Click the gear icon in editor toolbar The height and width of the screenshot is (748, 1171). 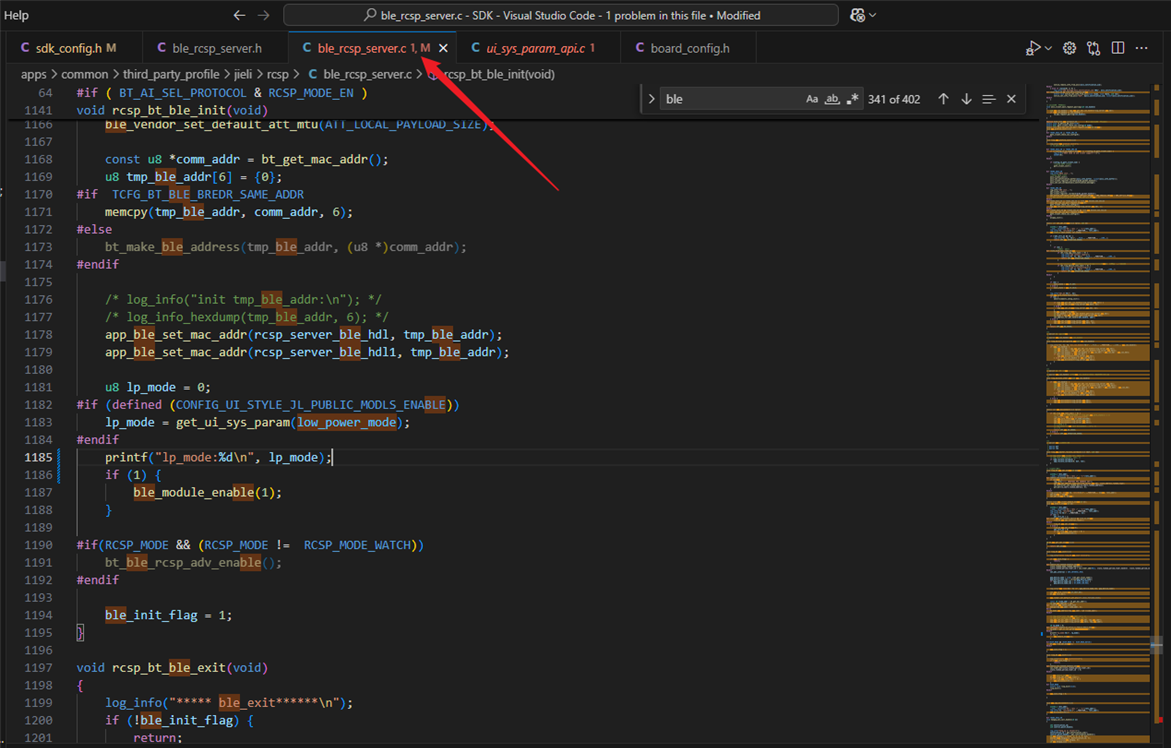click(x=1069, y=49)
